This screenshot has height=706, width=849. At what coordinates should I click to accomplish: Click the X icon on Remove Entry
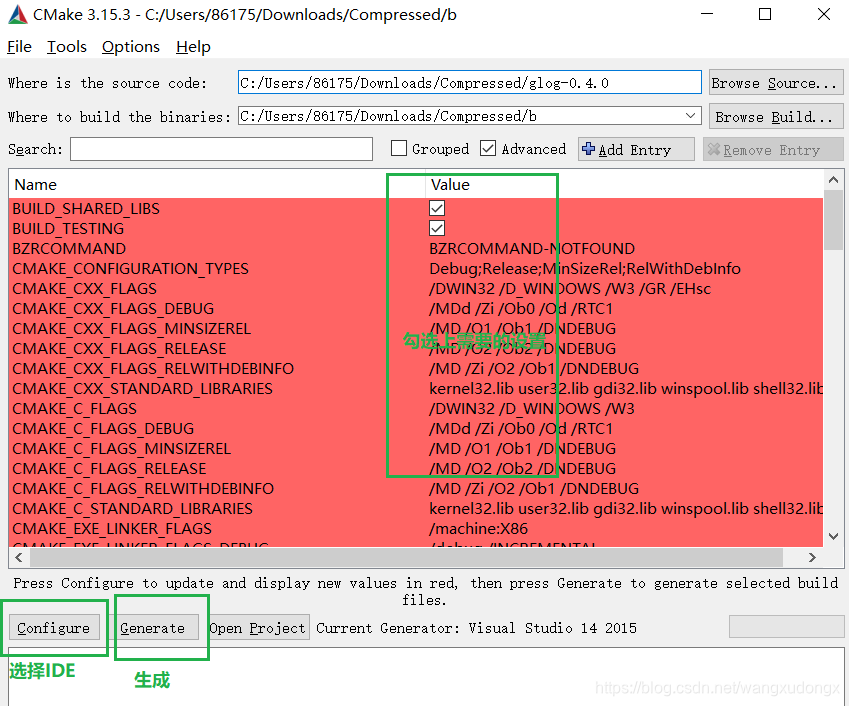[714, 149]
